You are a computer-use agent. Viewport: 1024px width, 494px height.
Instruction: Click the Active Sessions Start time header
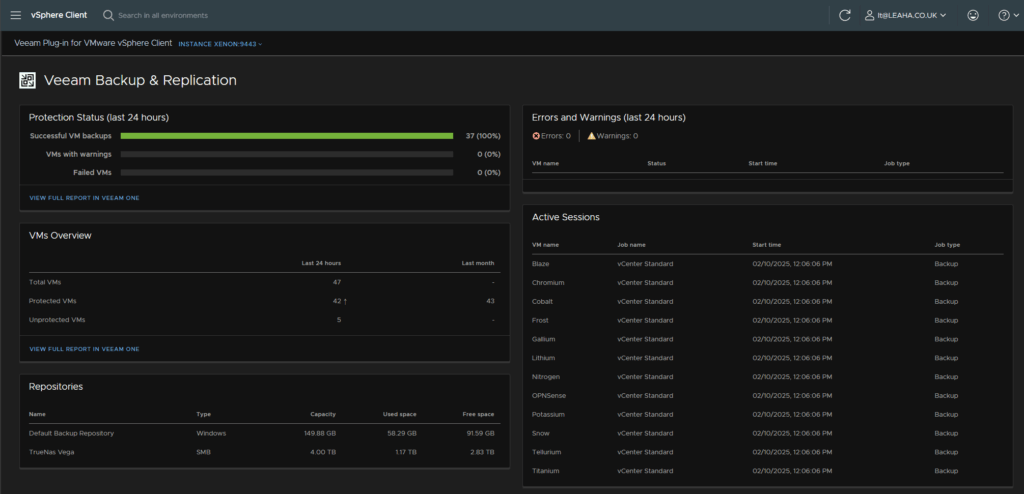point(766,245)
